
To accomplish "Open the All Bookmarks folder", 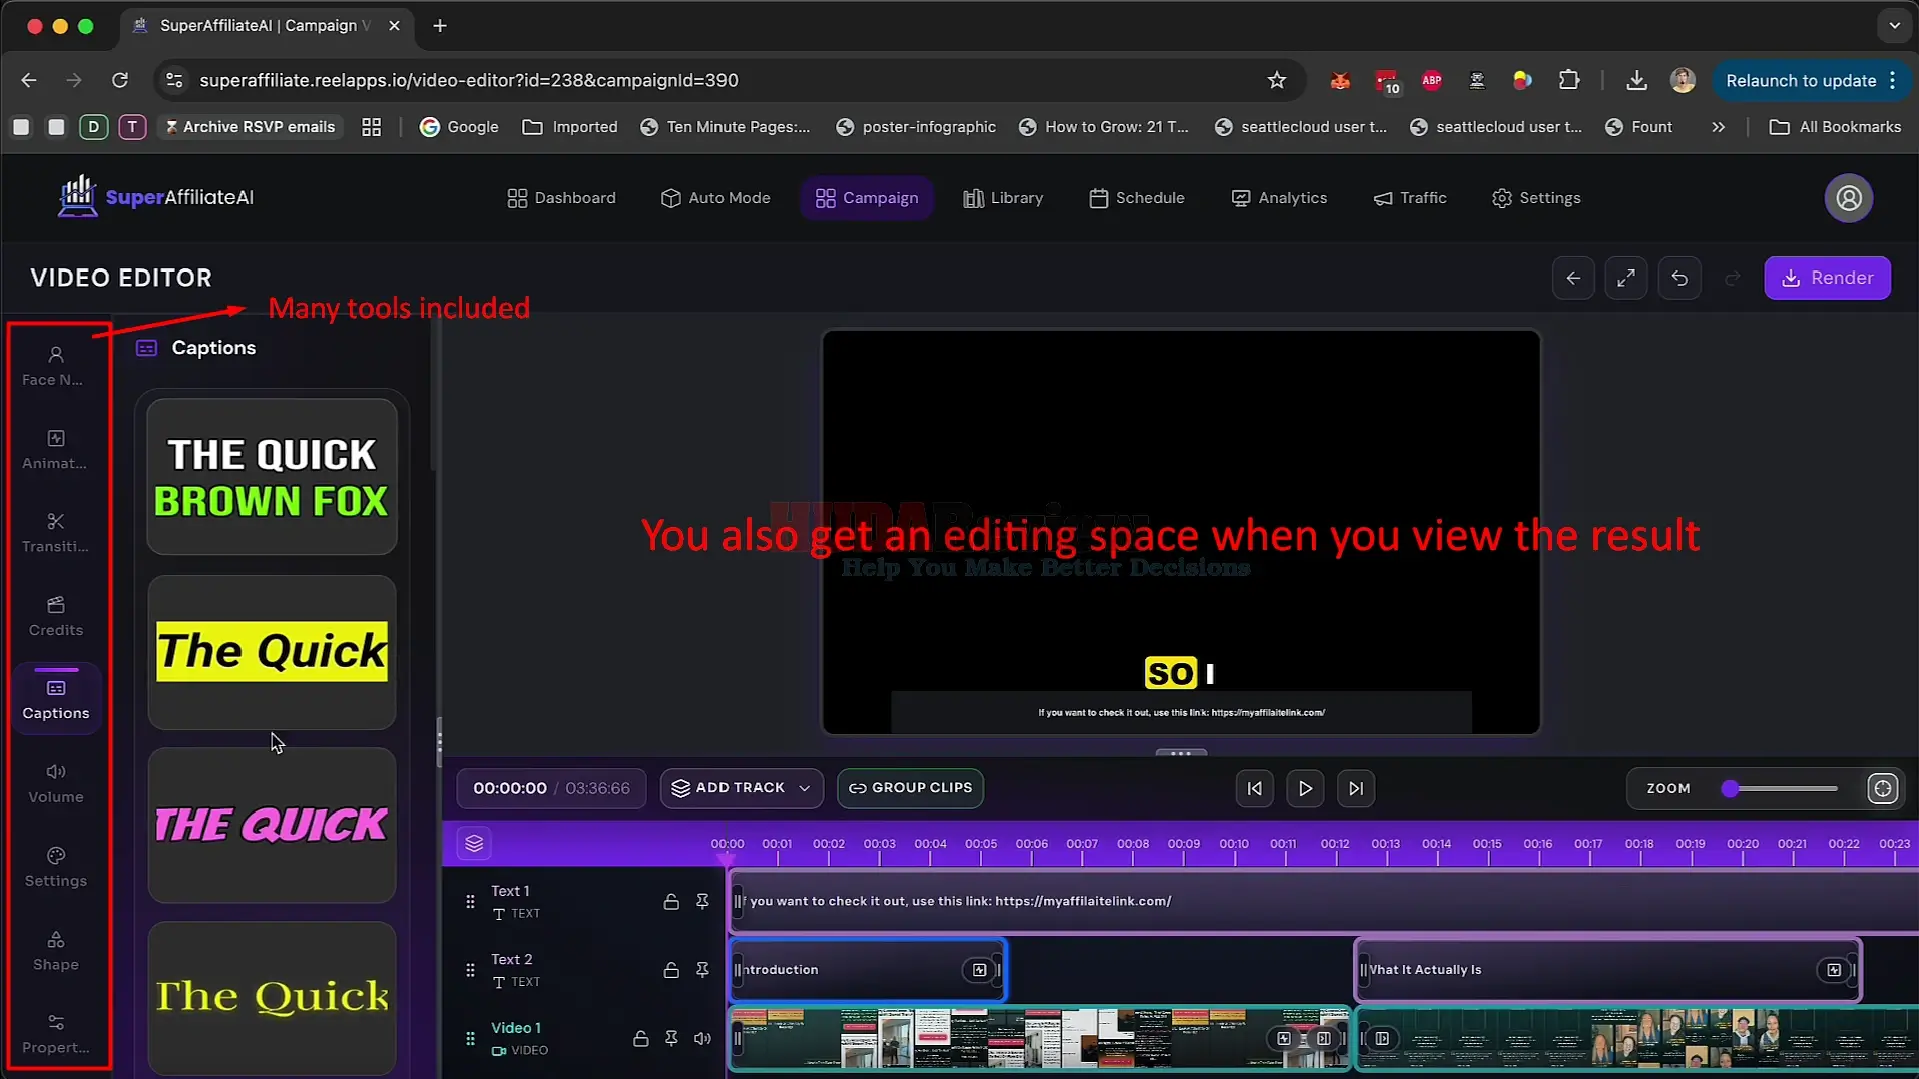I will pos(1835,127).
